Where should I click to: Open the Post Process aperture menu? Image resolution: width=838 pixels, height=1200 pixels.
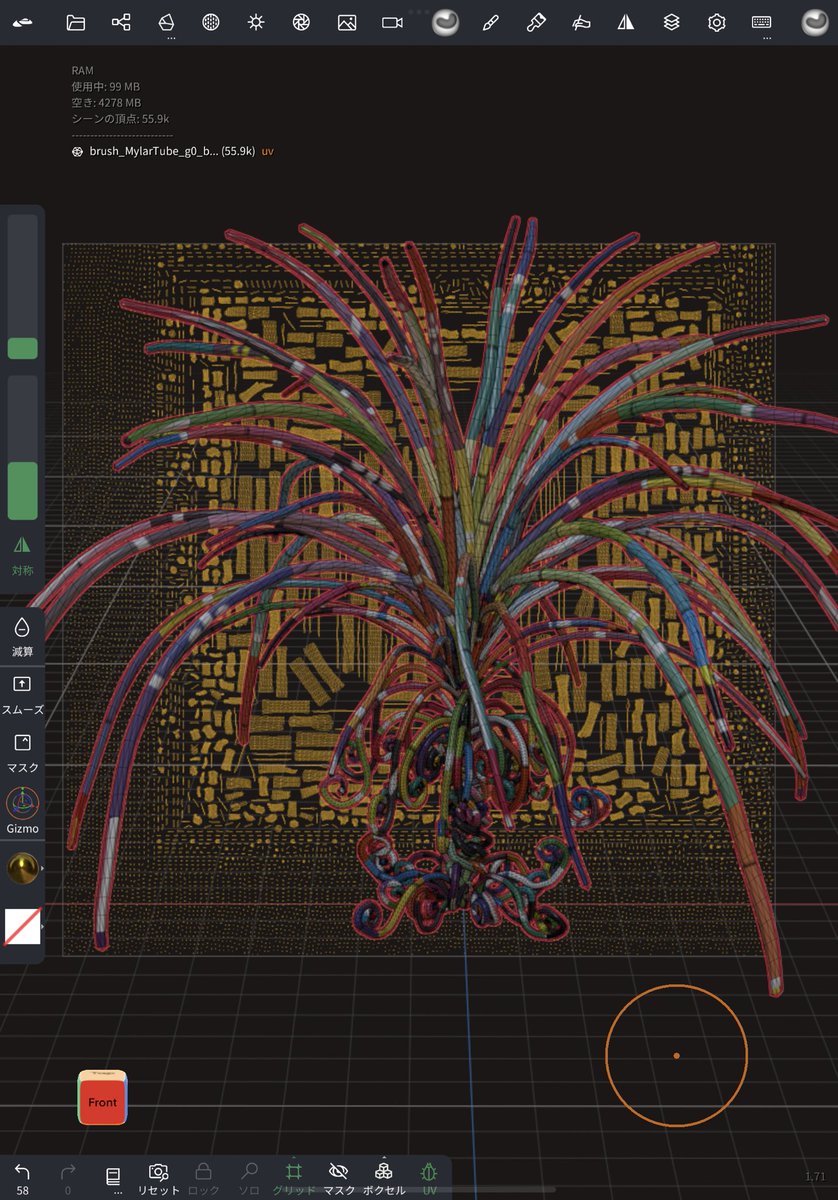pos(301,22)
